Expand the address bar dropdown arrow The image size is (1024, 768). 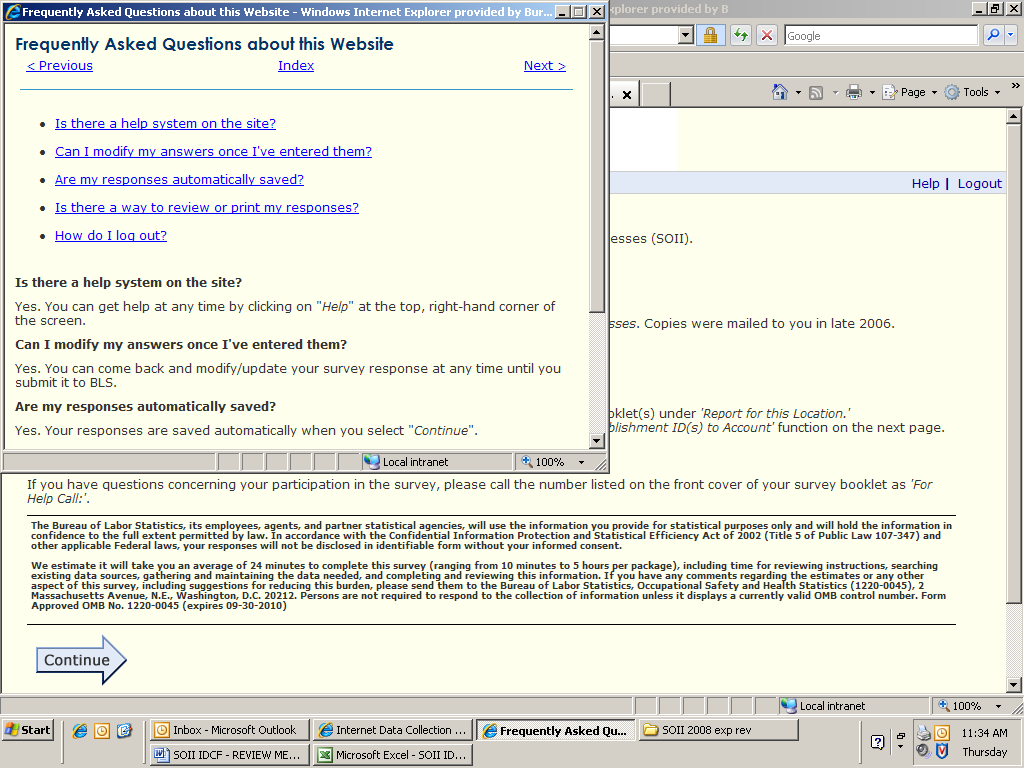point(685,35)
